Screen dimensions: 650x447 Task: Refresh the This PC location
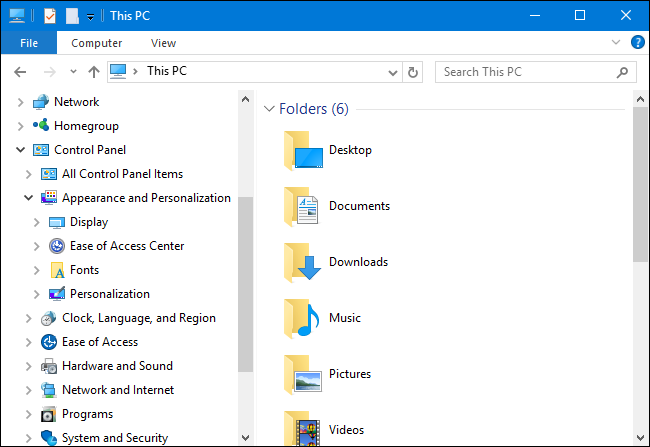414,72
